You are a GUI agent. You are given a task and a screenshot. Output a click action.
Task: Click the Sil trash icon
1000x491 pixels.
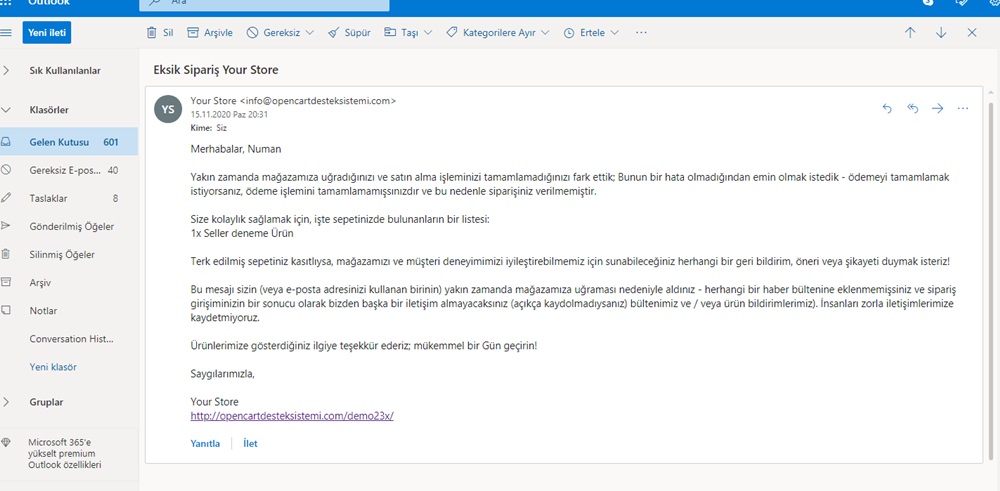pyautogui.click(x=151, y=33)
